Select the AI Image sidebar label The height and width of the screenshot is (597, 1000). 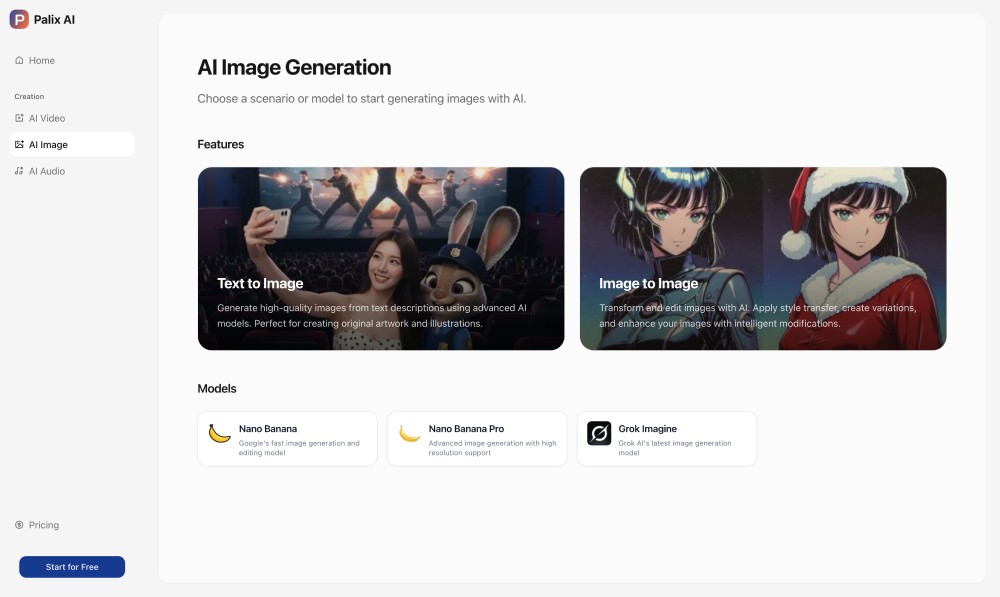point(48,145)
